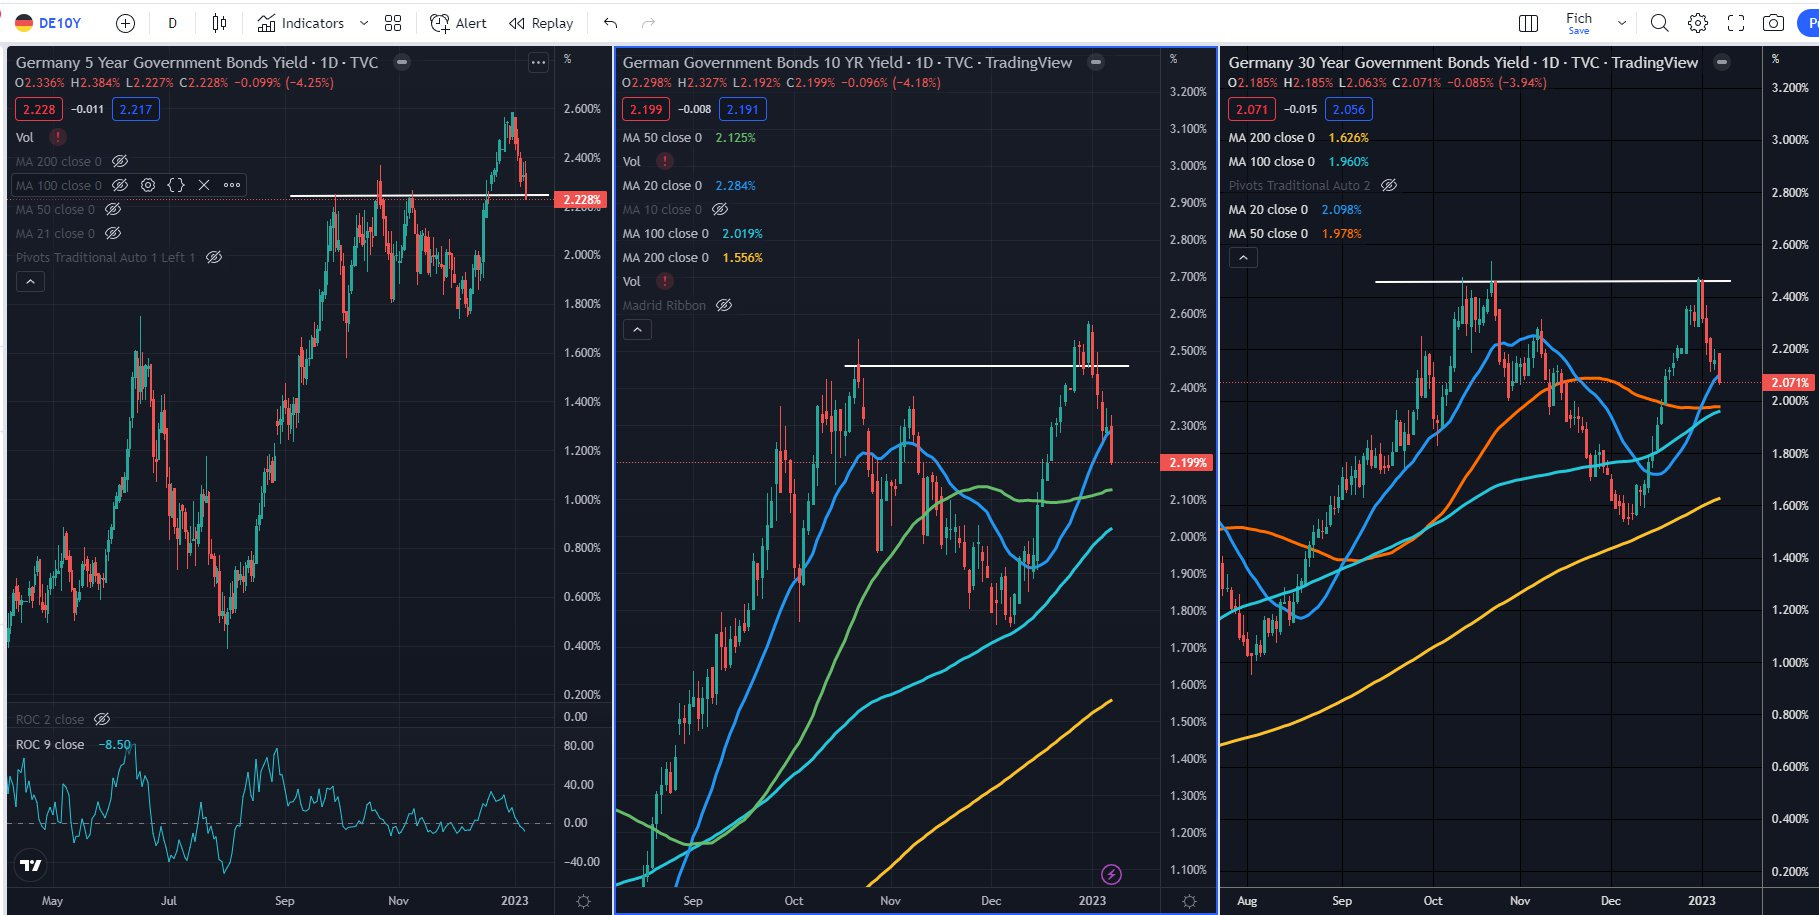Click first Vol error icon on 10 YR chart
Image resolution: width=1819 pixels, height=915 pixels.
click(664, 161)
